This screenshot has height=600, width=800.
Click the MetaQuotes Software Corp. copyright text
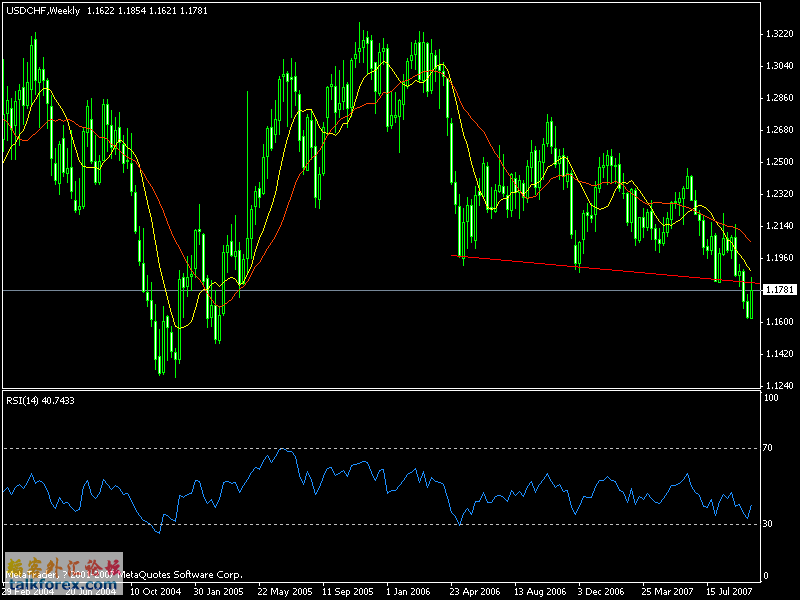click(x=180, y=575)
